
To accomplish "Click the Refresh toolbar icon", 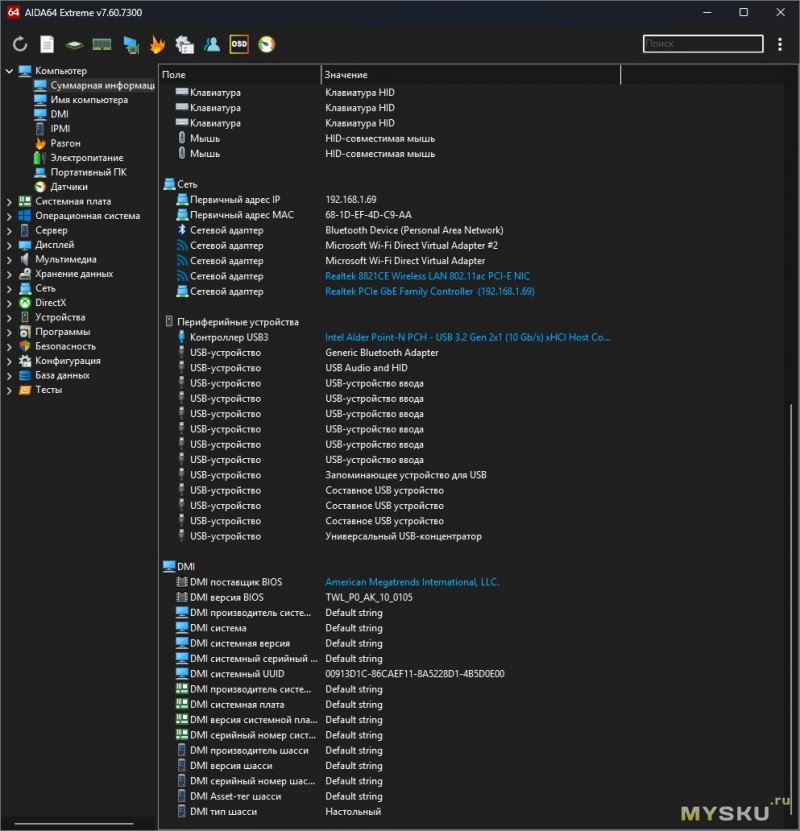I will tap(20, 44).
